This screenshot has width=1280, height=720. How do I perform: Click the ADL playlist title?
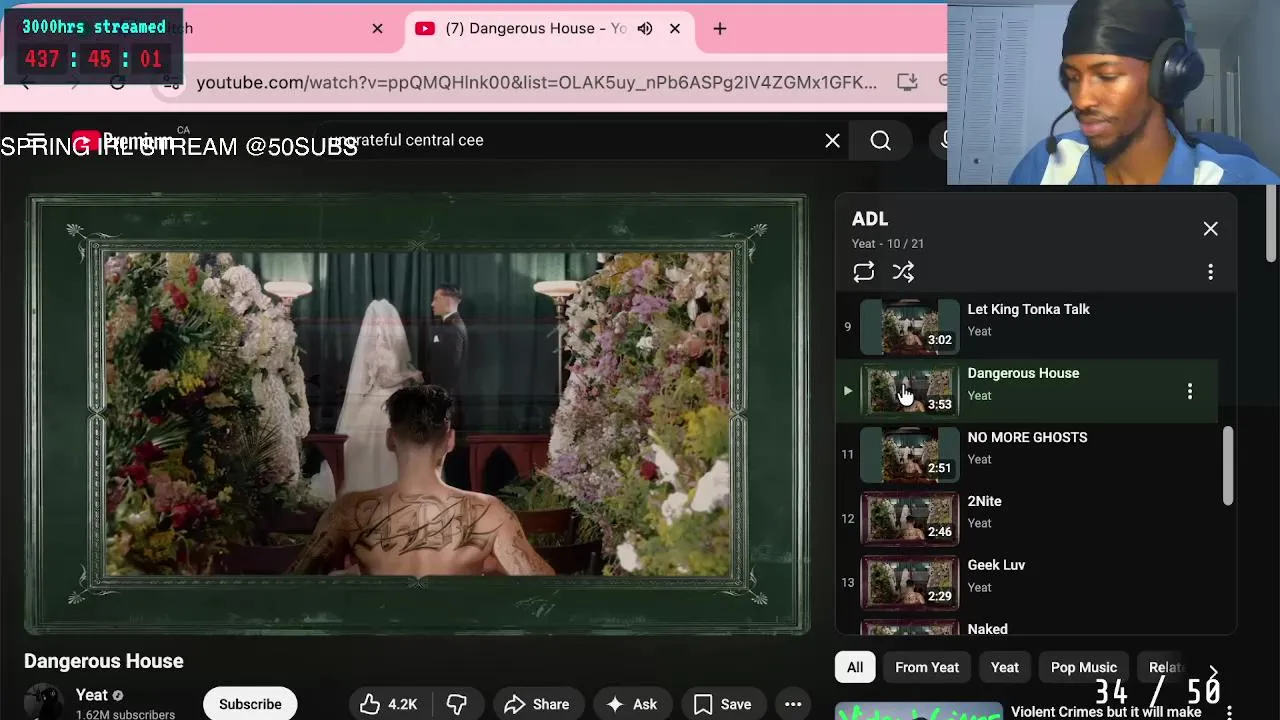870,219
